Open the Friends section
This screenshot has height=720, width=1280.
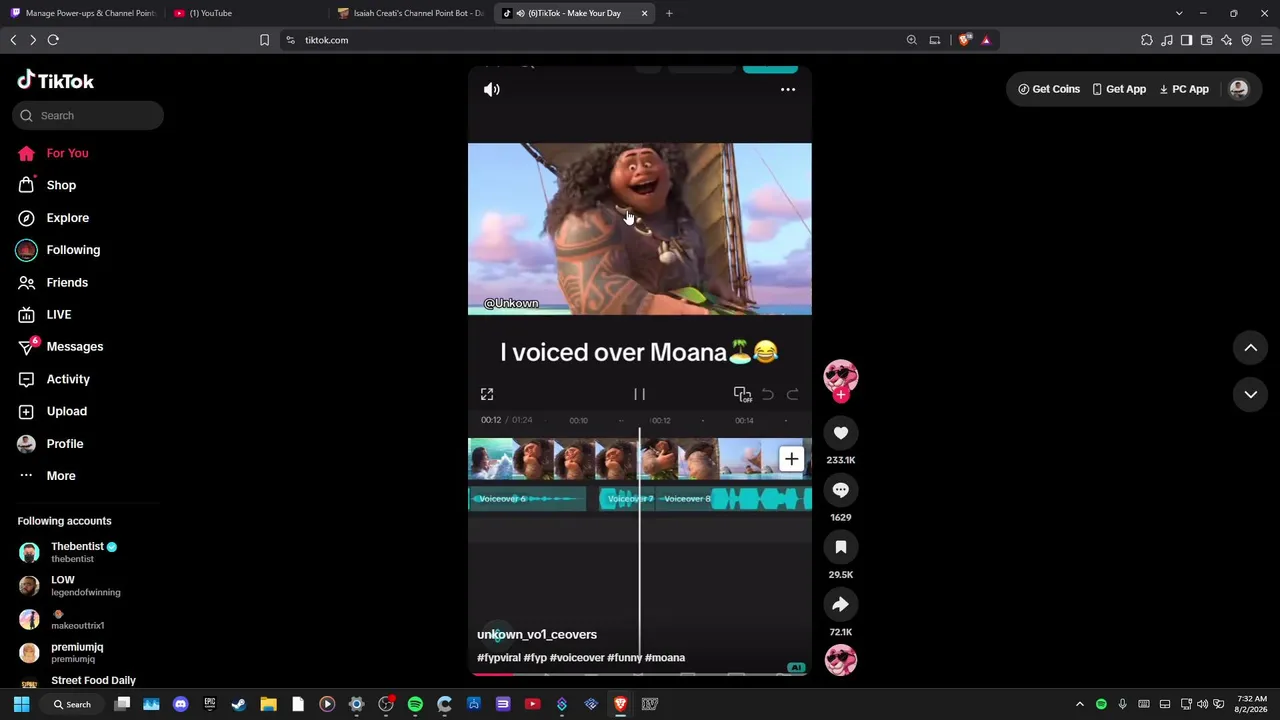click(67, 282)
